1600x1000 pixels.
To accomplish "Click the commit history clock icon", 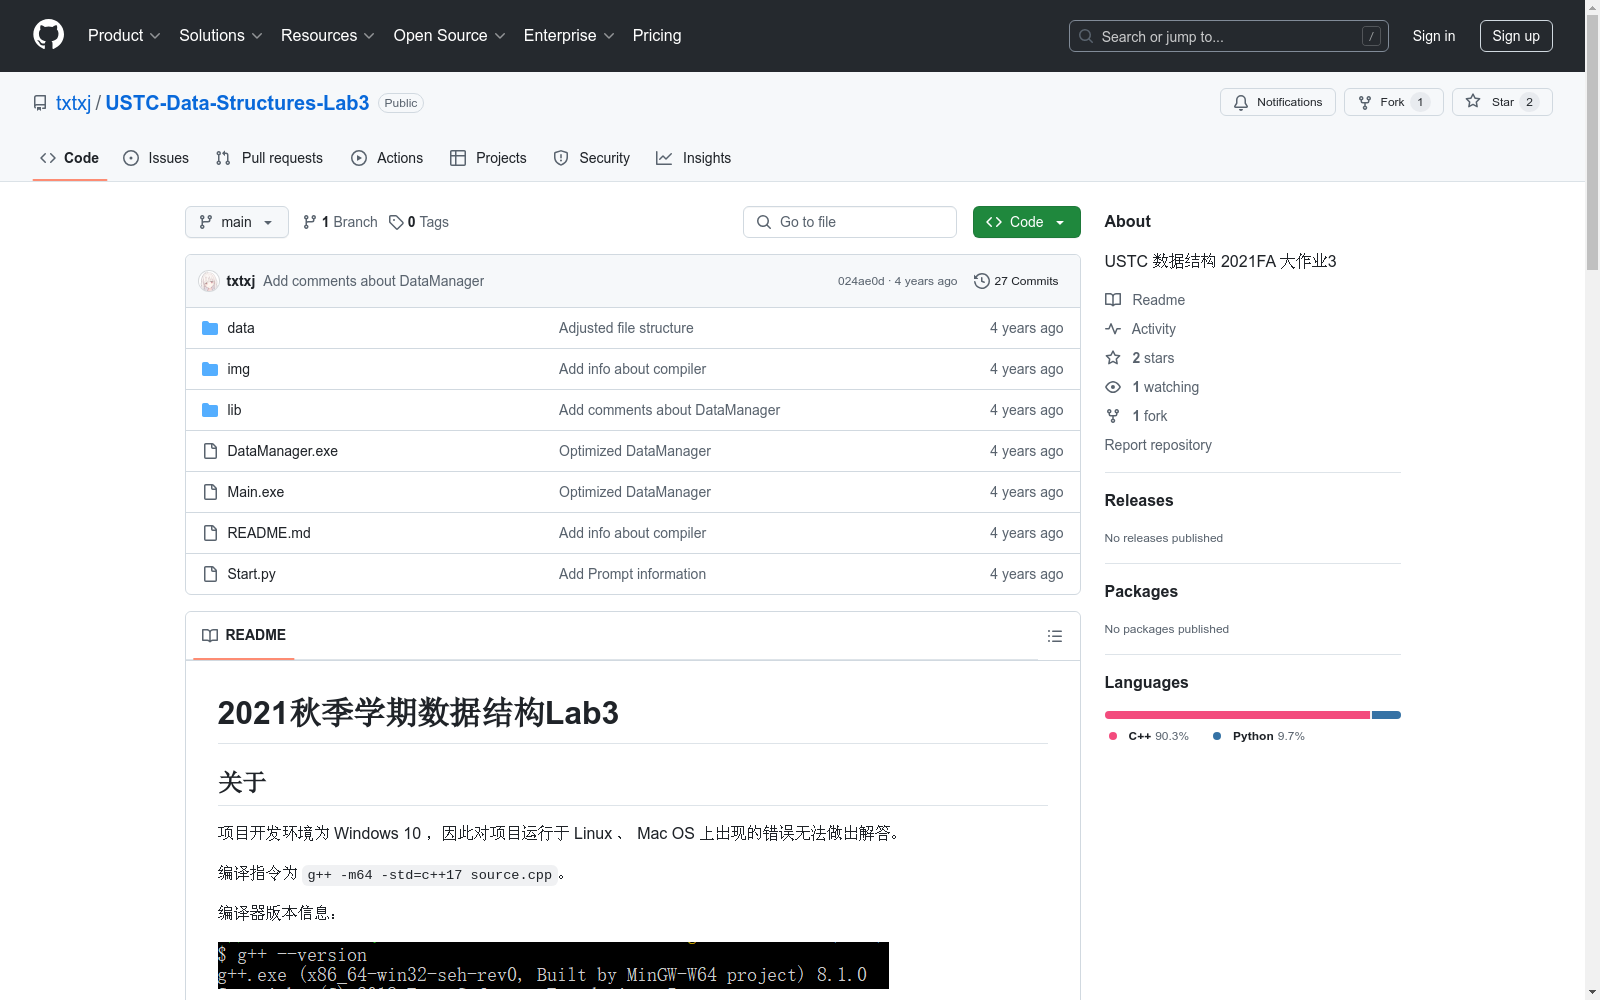I will [x=982, y=281].
